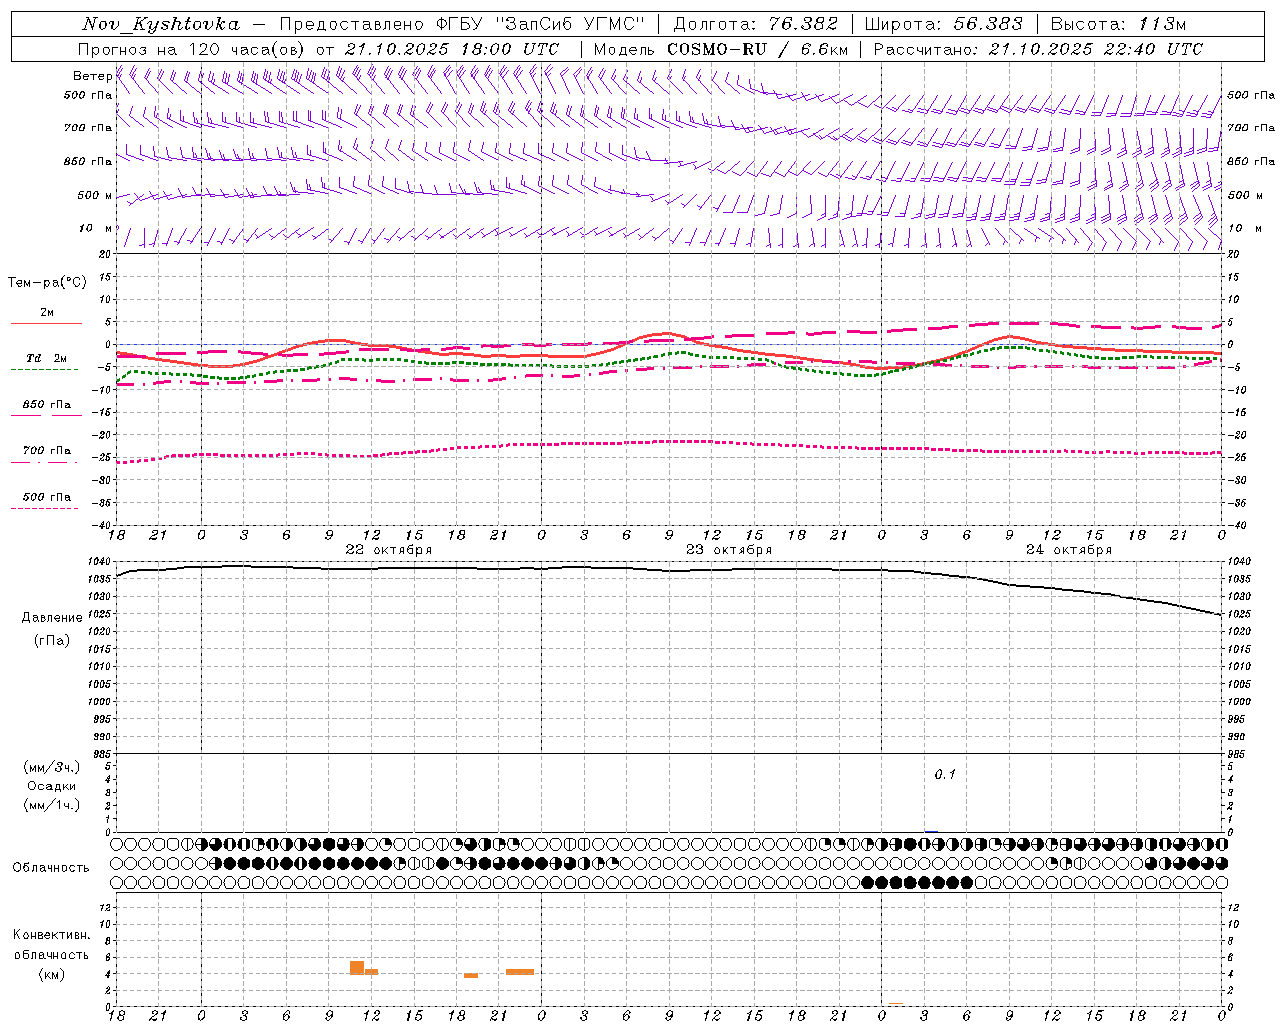Screen dimensions: 1280x1024
Task: Select the 2м legend label above red line
Action: (x=47, y=312)
